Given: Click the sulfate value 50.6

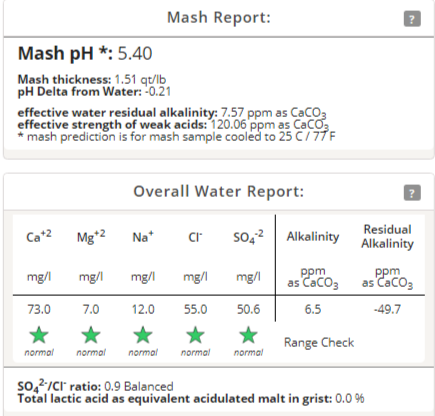Looking at the screenshot, I should tap(248, 309).
